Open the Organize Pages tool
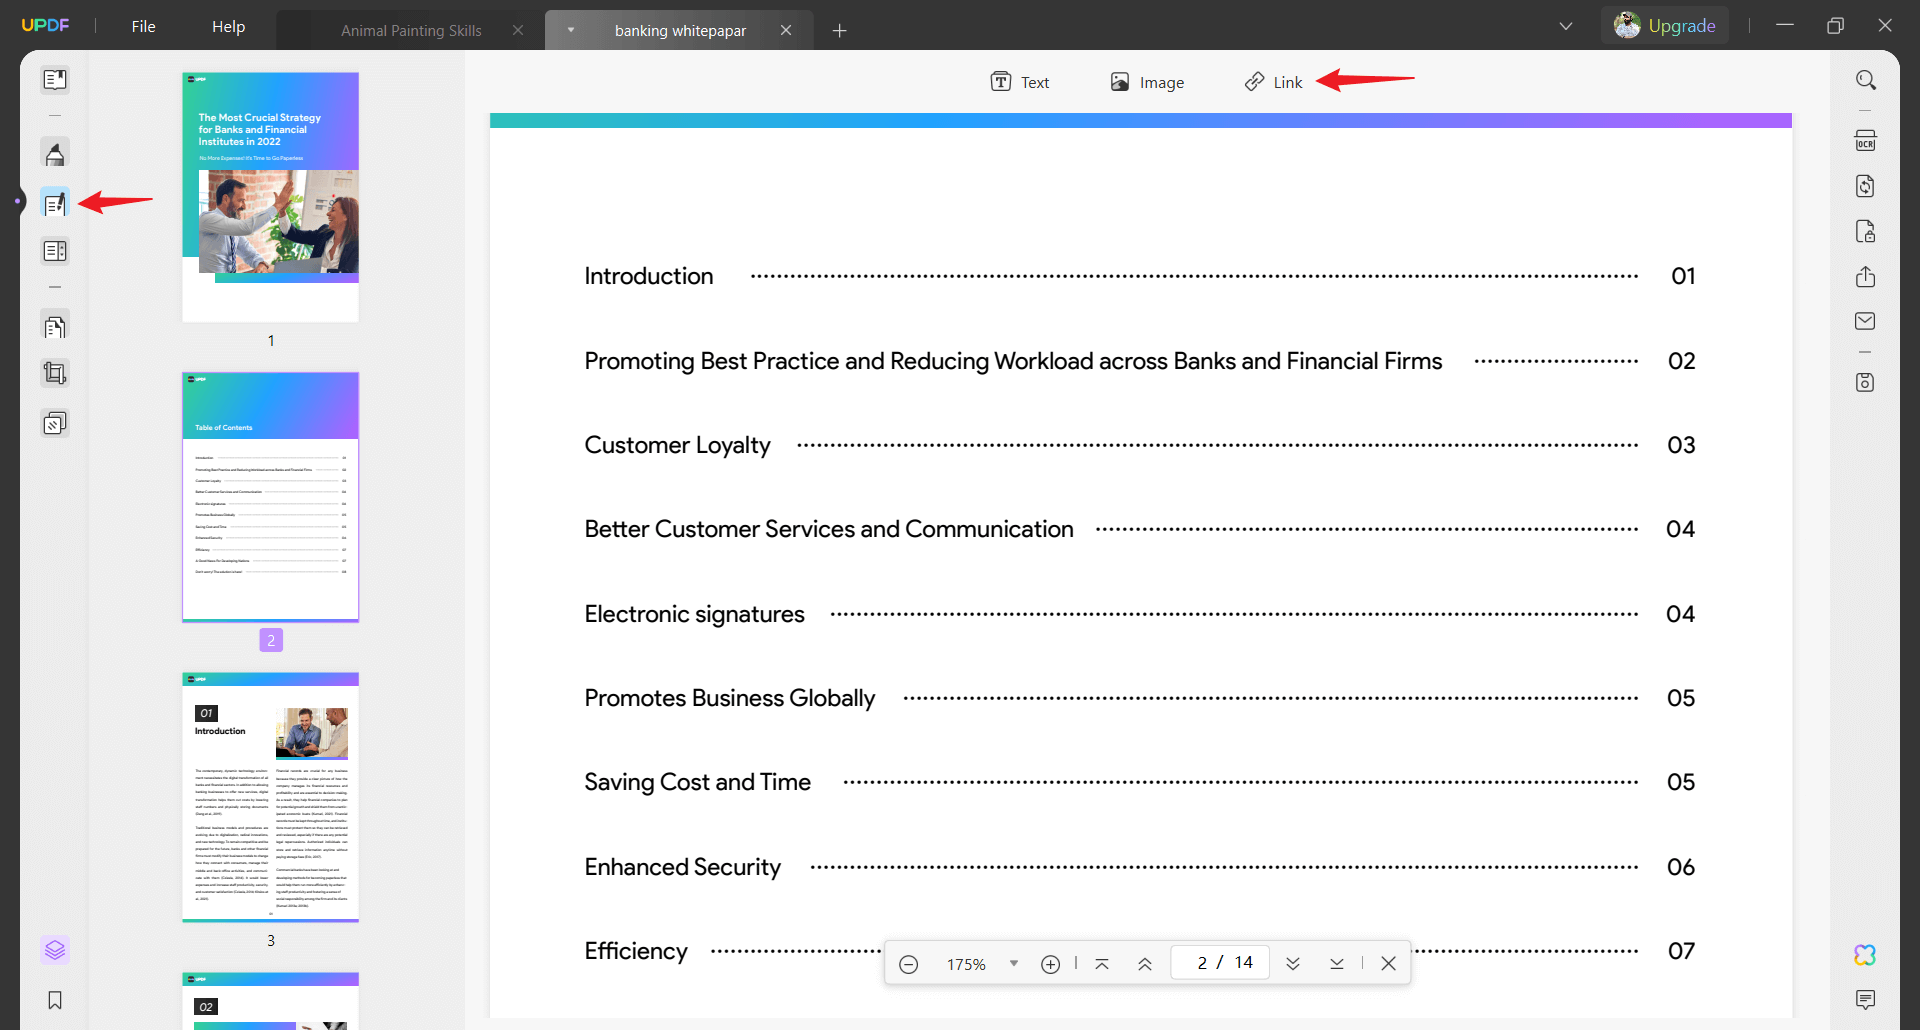The width and height of the screenshot is (1920, 1030). [x=55, y=326]
